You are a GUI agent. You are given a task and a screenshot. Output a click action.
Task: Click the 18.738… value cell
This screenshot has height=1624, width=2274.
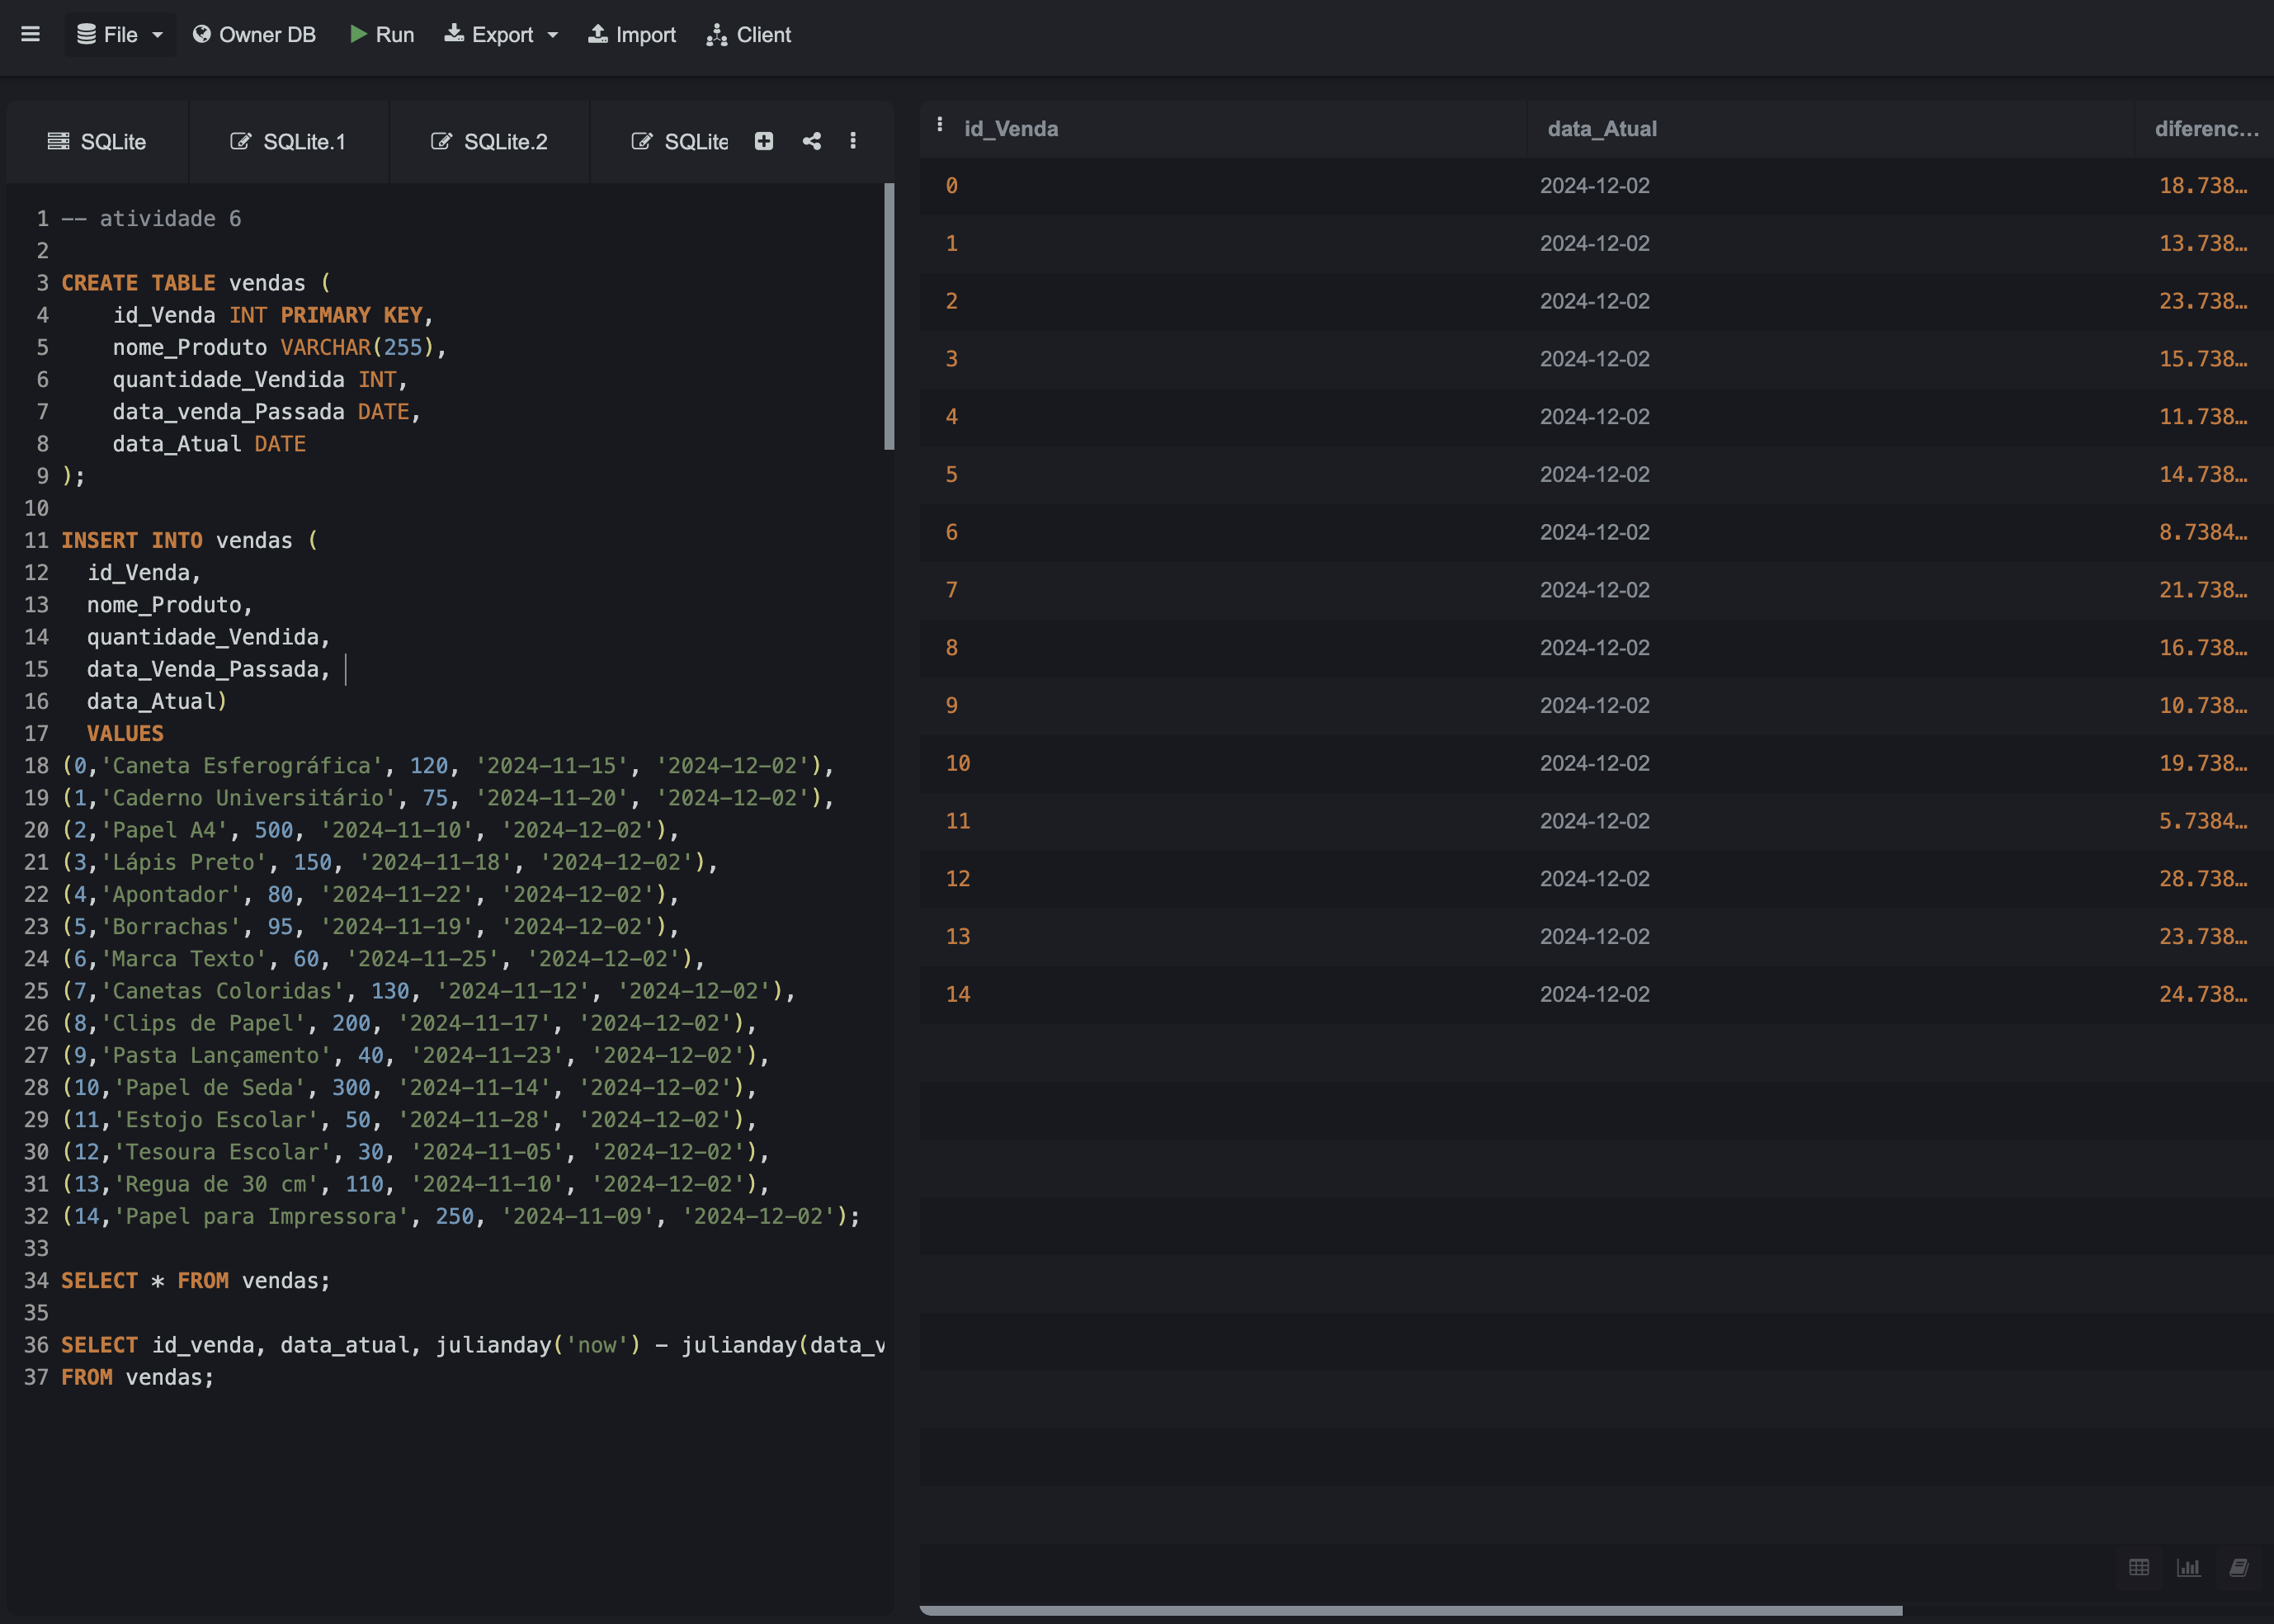point(2203,186)
